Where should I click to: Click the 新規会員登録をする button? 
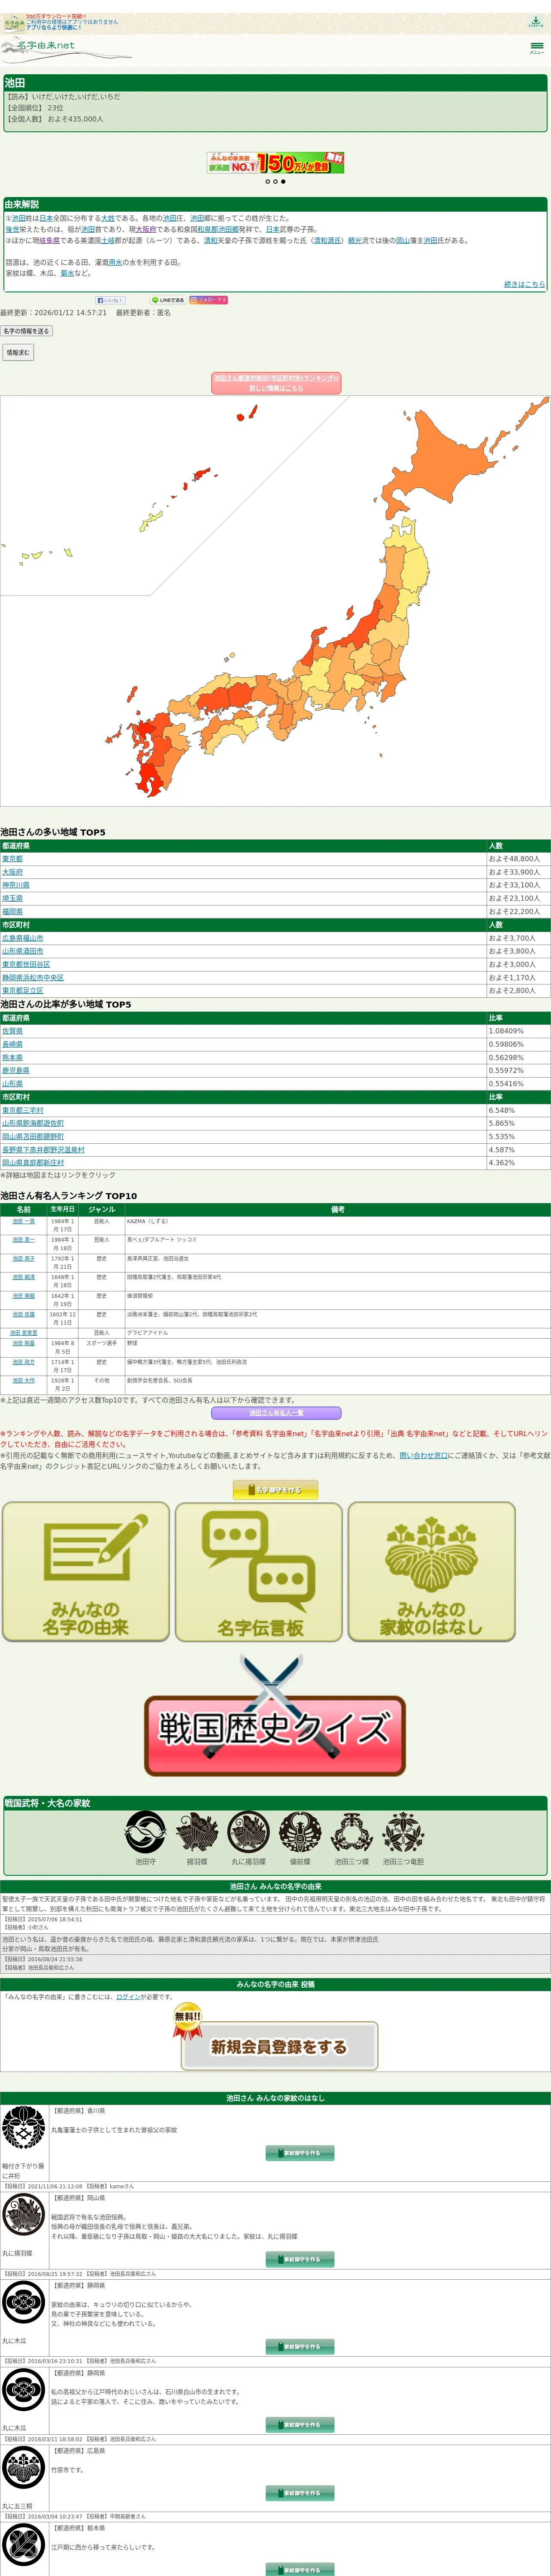[x=279, y=2047]
